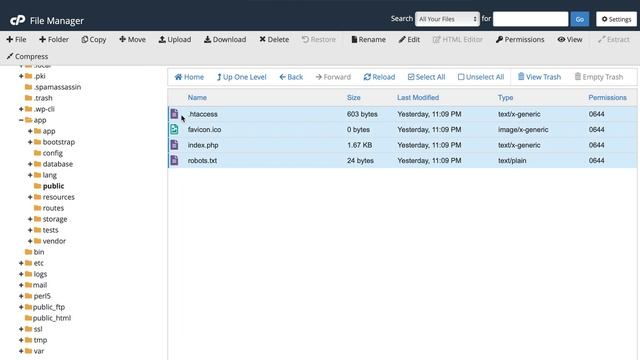Image resolution: width=640 pixels, height=360 pixels.
Task: Select the index.php file name
Action: [x=203, y=145]
